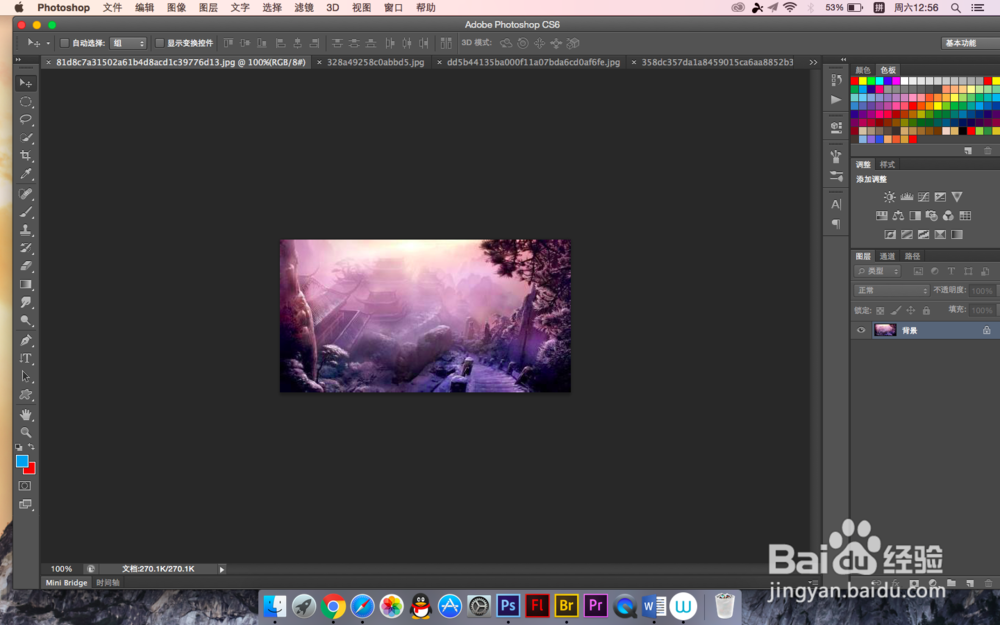Screen dimensions: 1000x625
Task: Expand the status bar info arrow
Action: [222, 570]
